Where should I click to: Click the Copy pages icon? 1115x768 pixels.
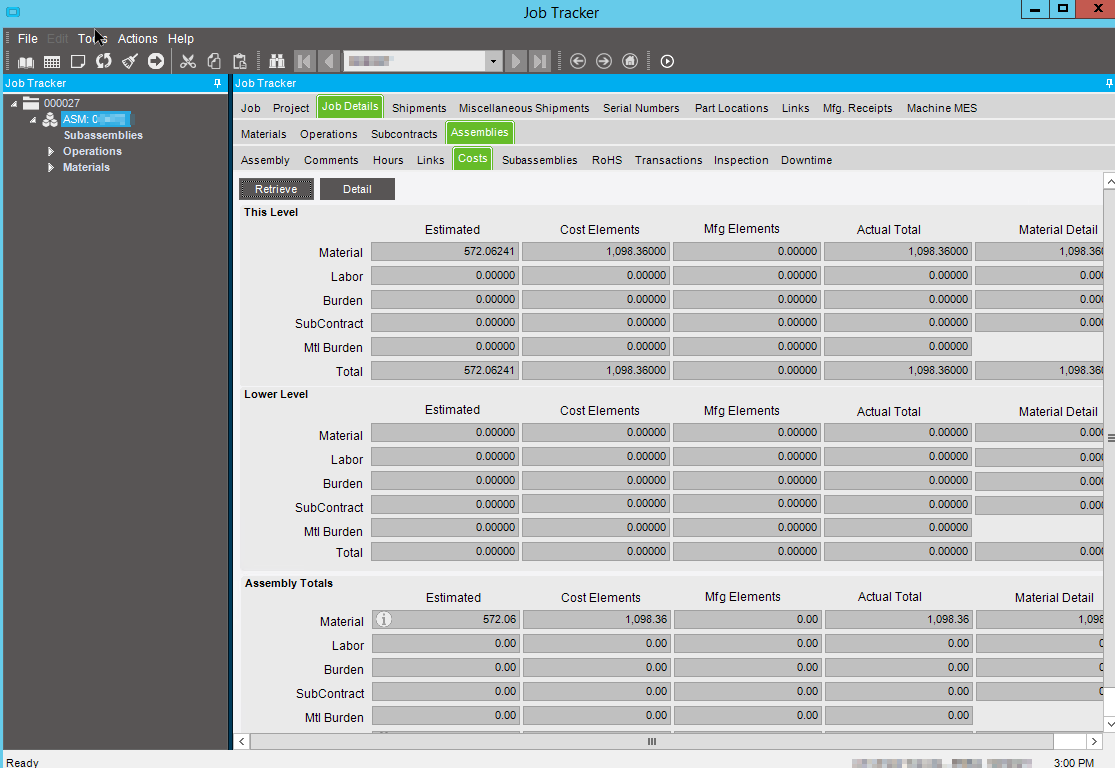point(214,61)
